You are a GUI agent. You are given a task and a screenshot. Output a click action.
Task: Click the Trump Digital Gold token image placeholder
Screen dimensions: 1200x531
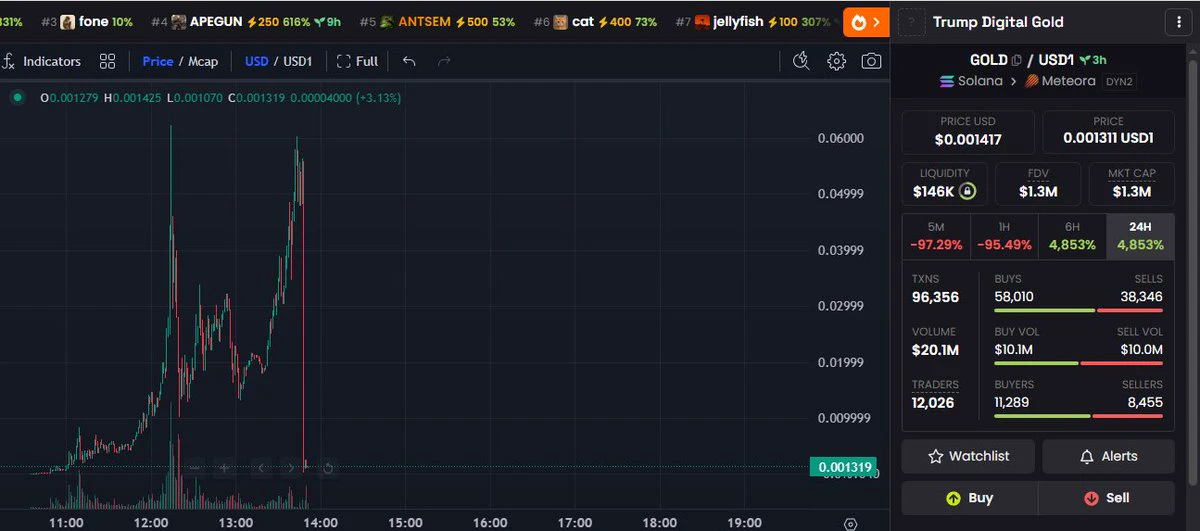coord(911,22)
